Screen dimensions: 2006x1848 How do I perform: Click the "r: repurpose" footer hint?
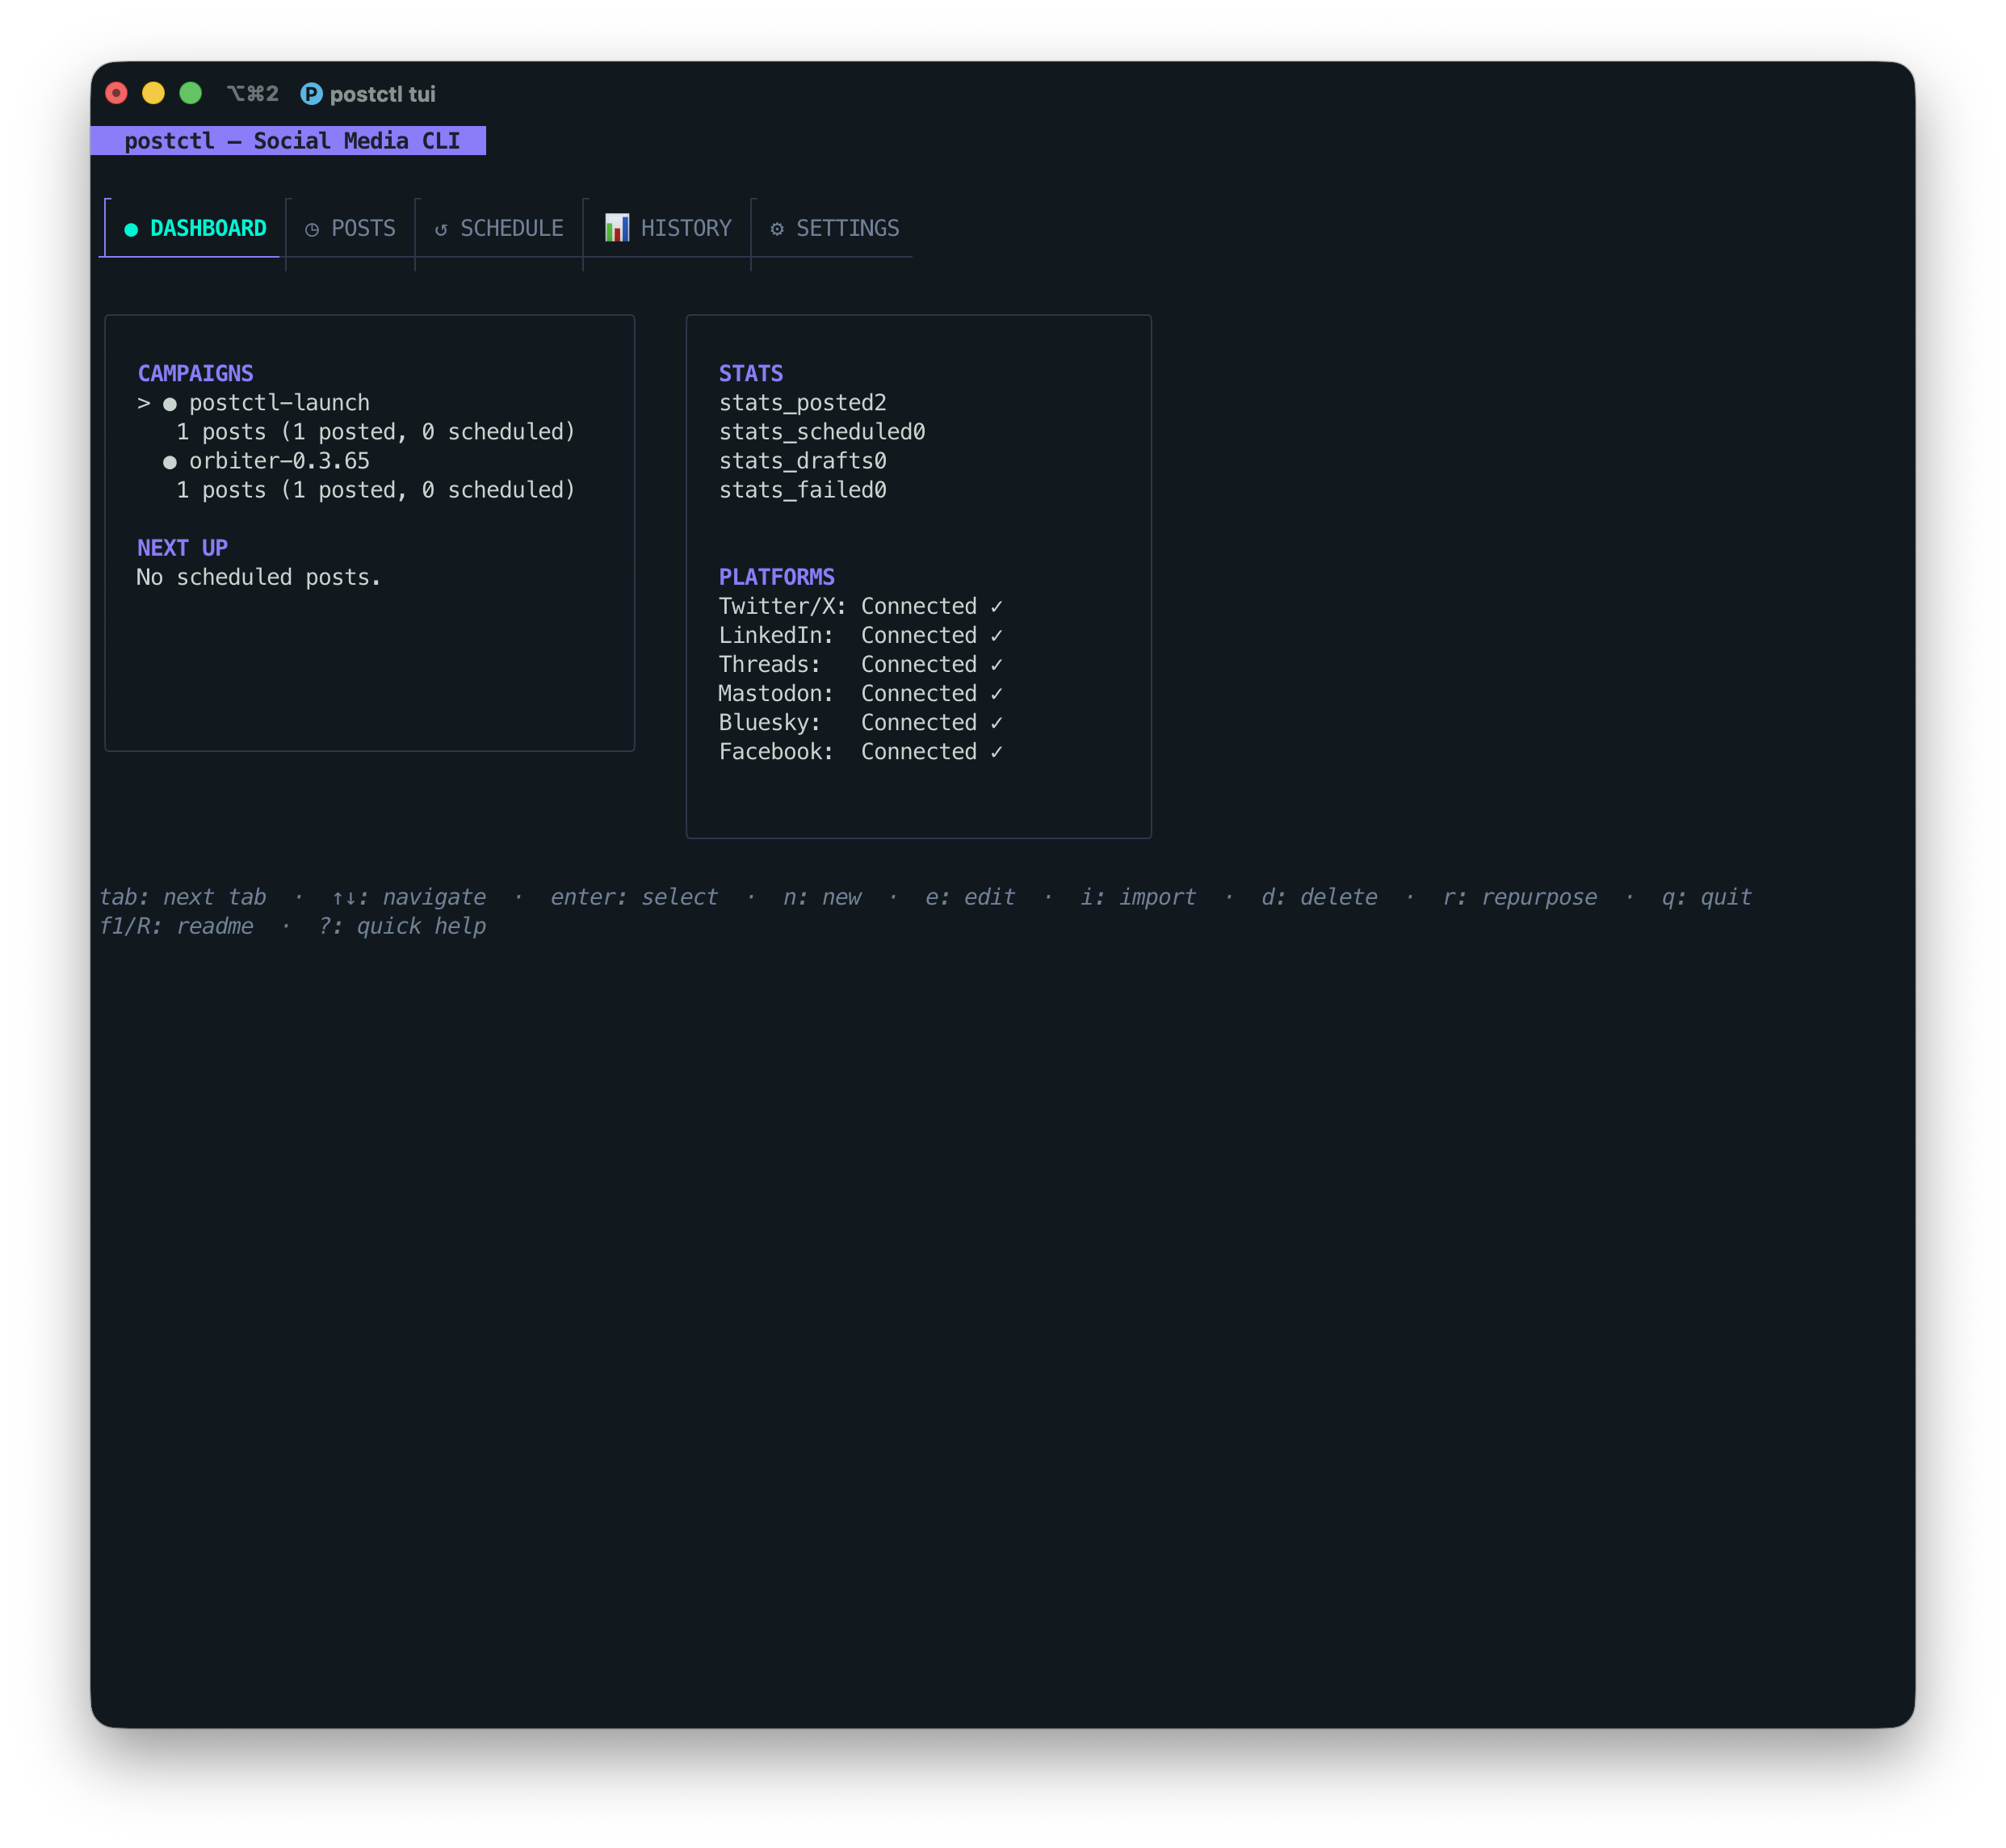pos(1520,897)
